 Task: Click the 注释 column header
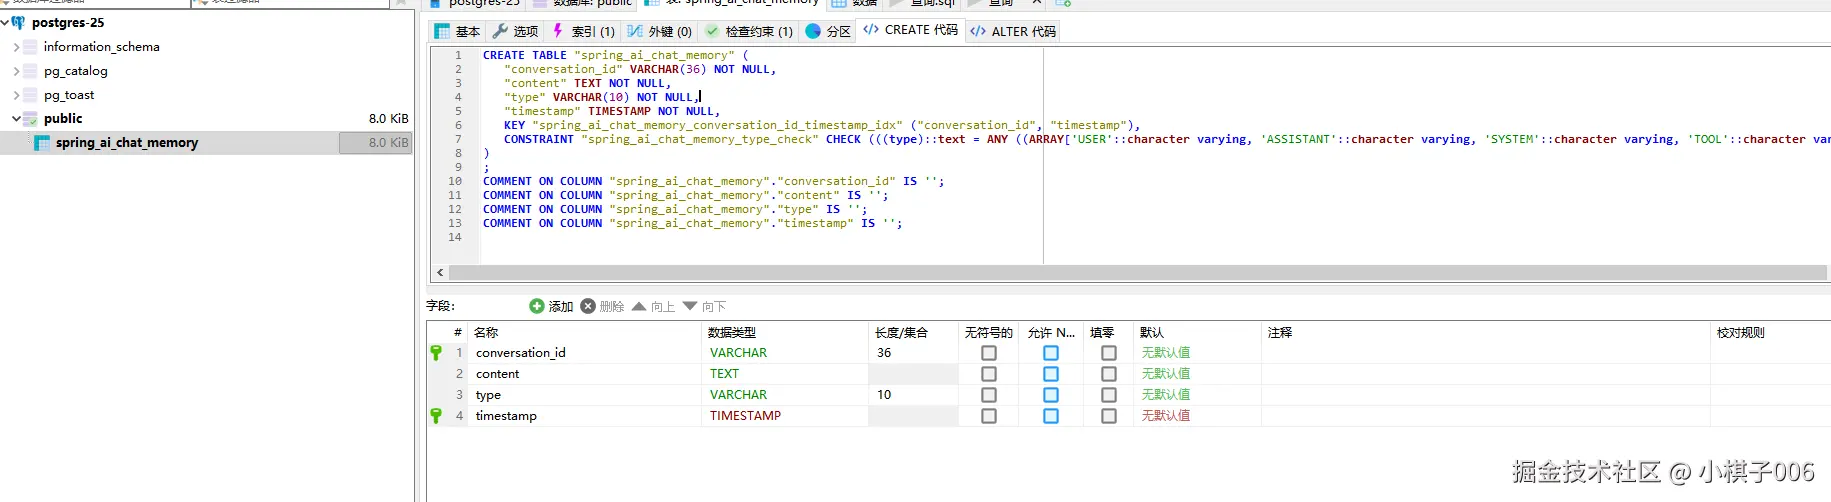1486,332
